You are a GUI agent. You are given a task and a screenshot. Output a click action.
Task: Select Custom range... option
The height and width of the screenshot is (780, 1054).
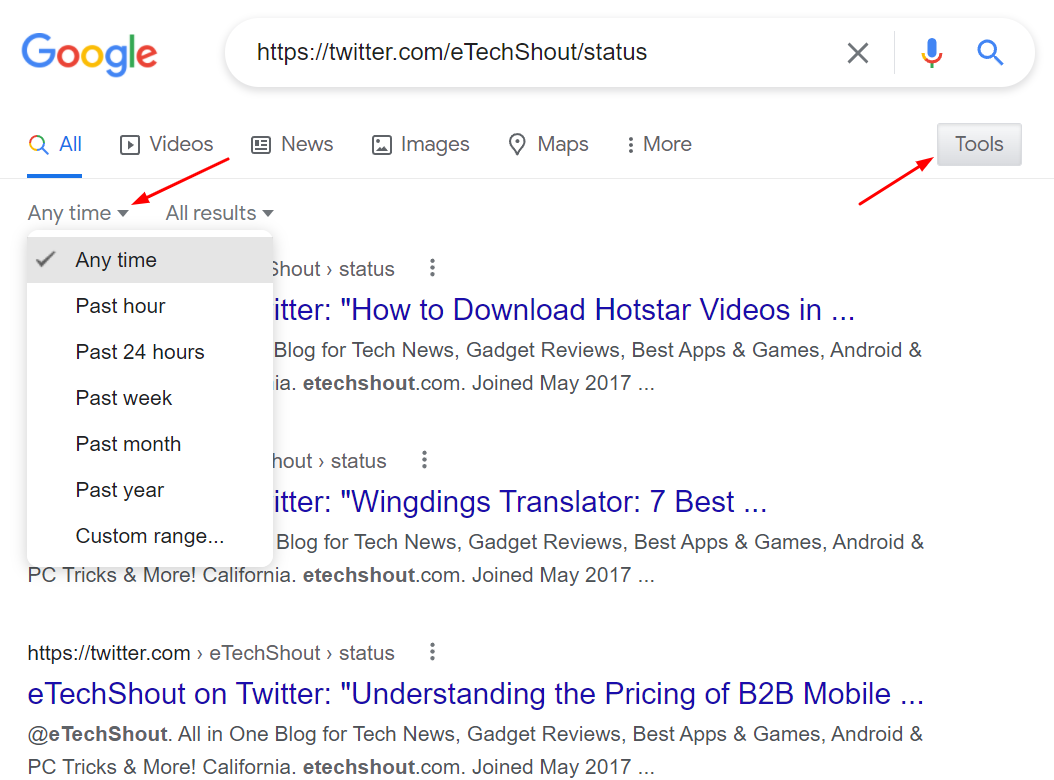149,536
